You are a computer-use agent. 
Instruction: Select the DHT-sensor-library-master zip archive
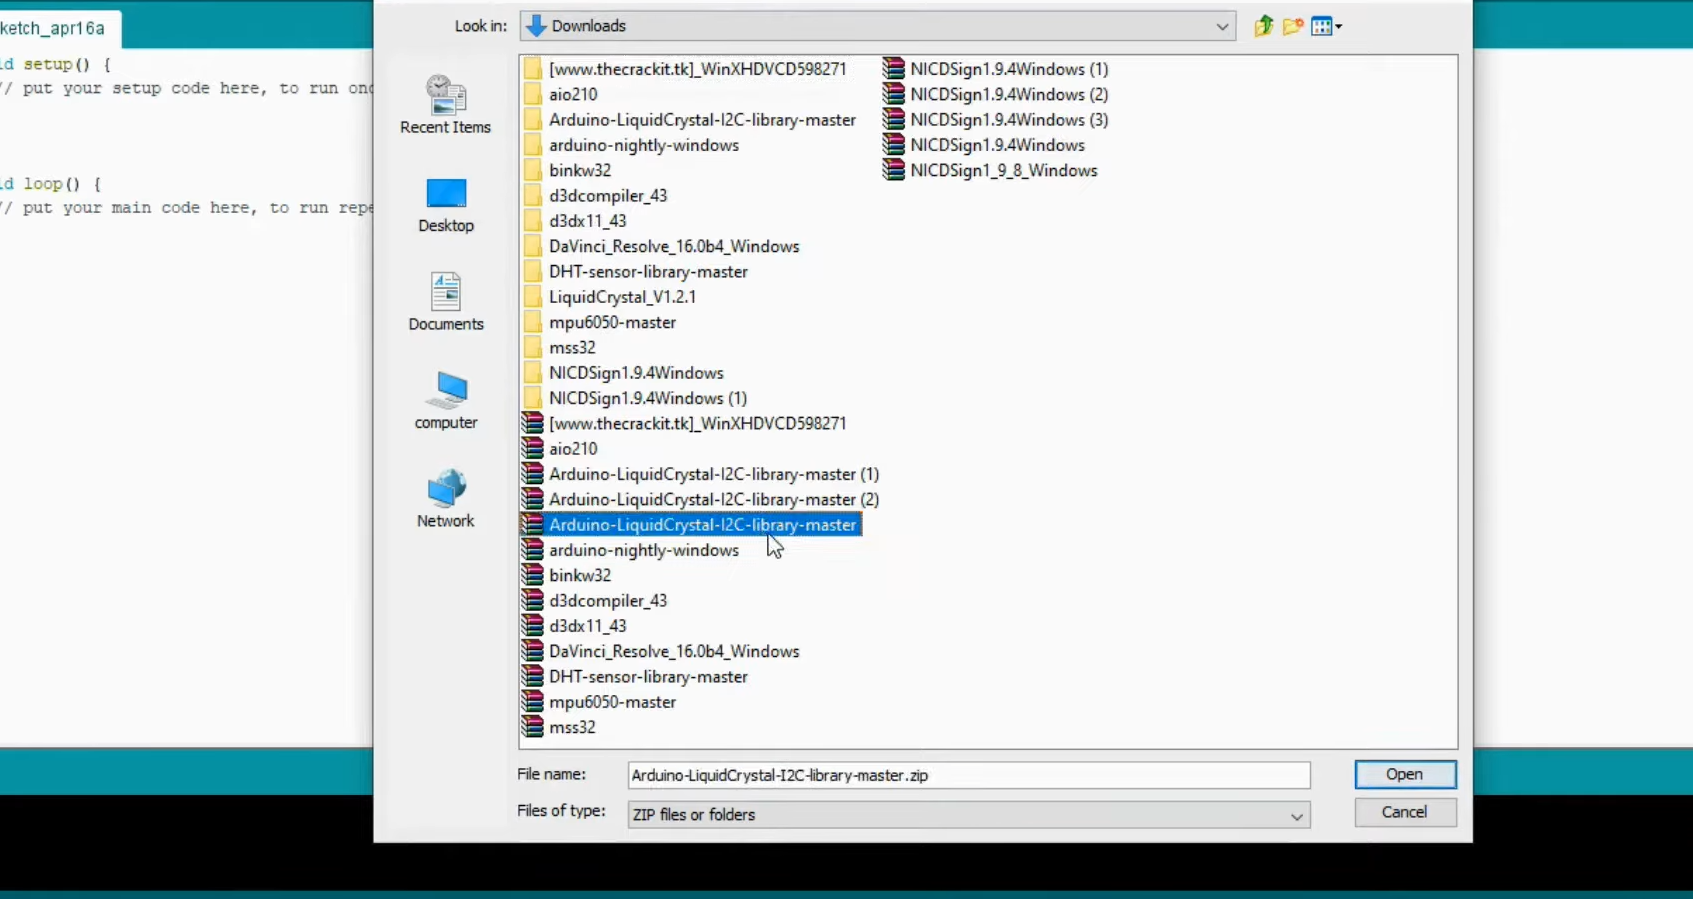click(647, 677)
